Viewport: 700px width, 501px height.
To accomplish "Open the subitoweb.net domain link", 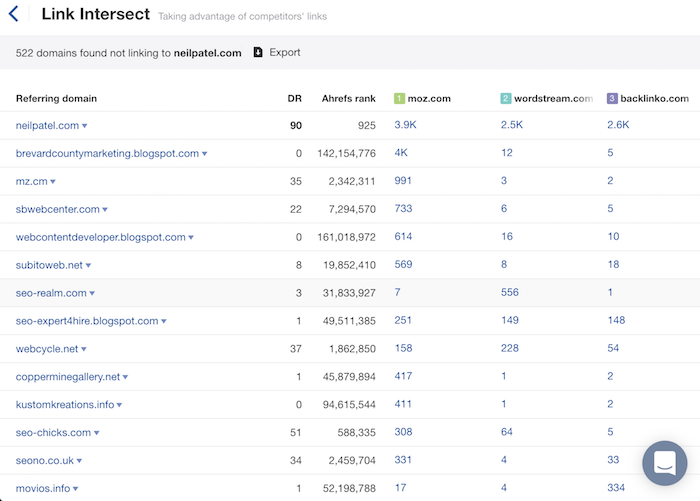I will click(49, 265).
